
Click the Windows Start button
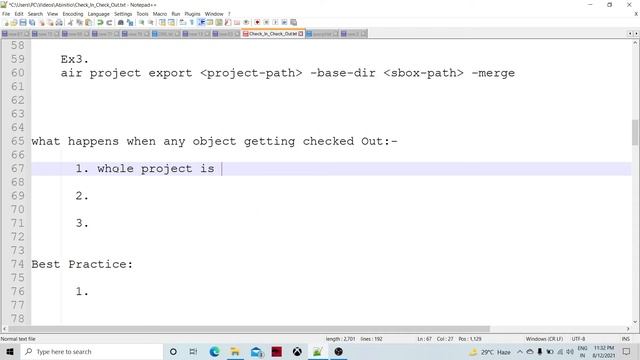[10, 351]
